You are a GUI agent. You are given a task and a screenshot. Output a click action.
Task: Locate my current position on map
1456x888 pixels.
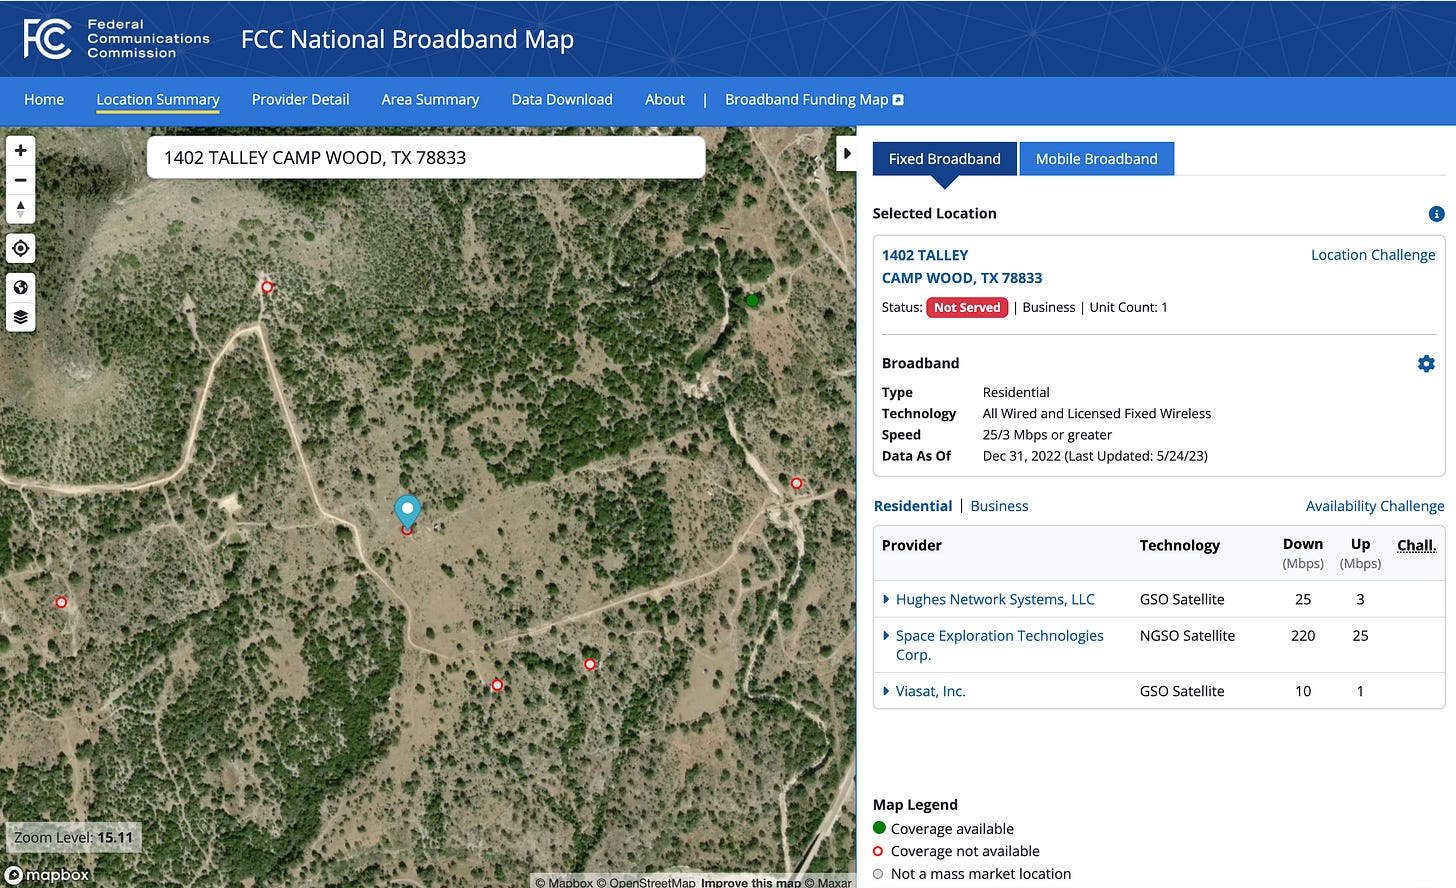pos(20,248)
